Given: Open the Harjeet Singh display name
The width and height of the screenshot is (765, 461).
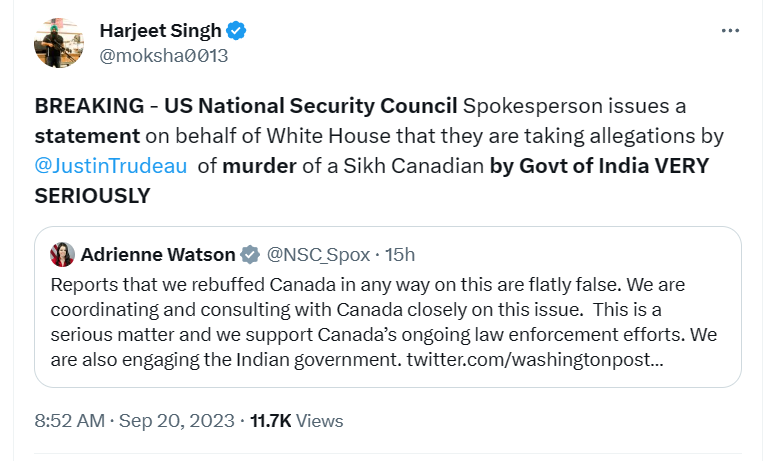Looking at the screenshot, I should [x=161, y=31].
